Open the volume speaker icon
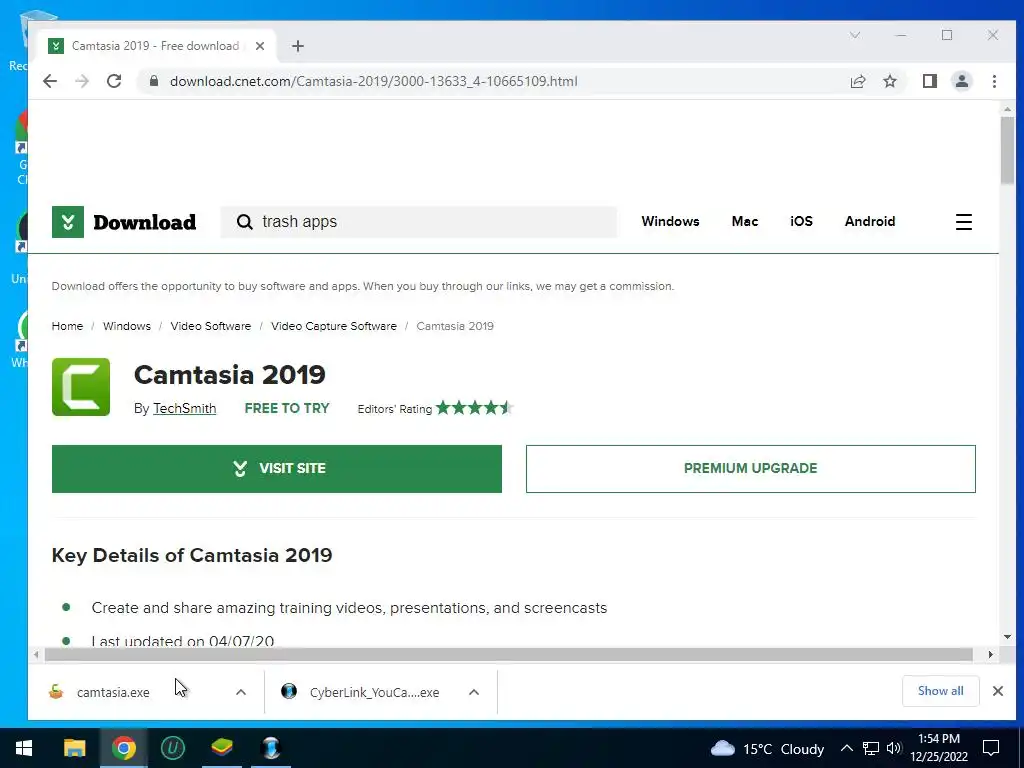 (894, 748)
